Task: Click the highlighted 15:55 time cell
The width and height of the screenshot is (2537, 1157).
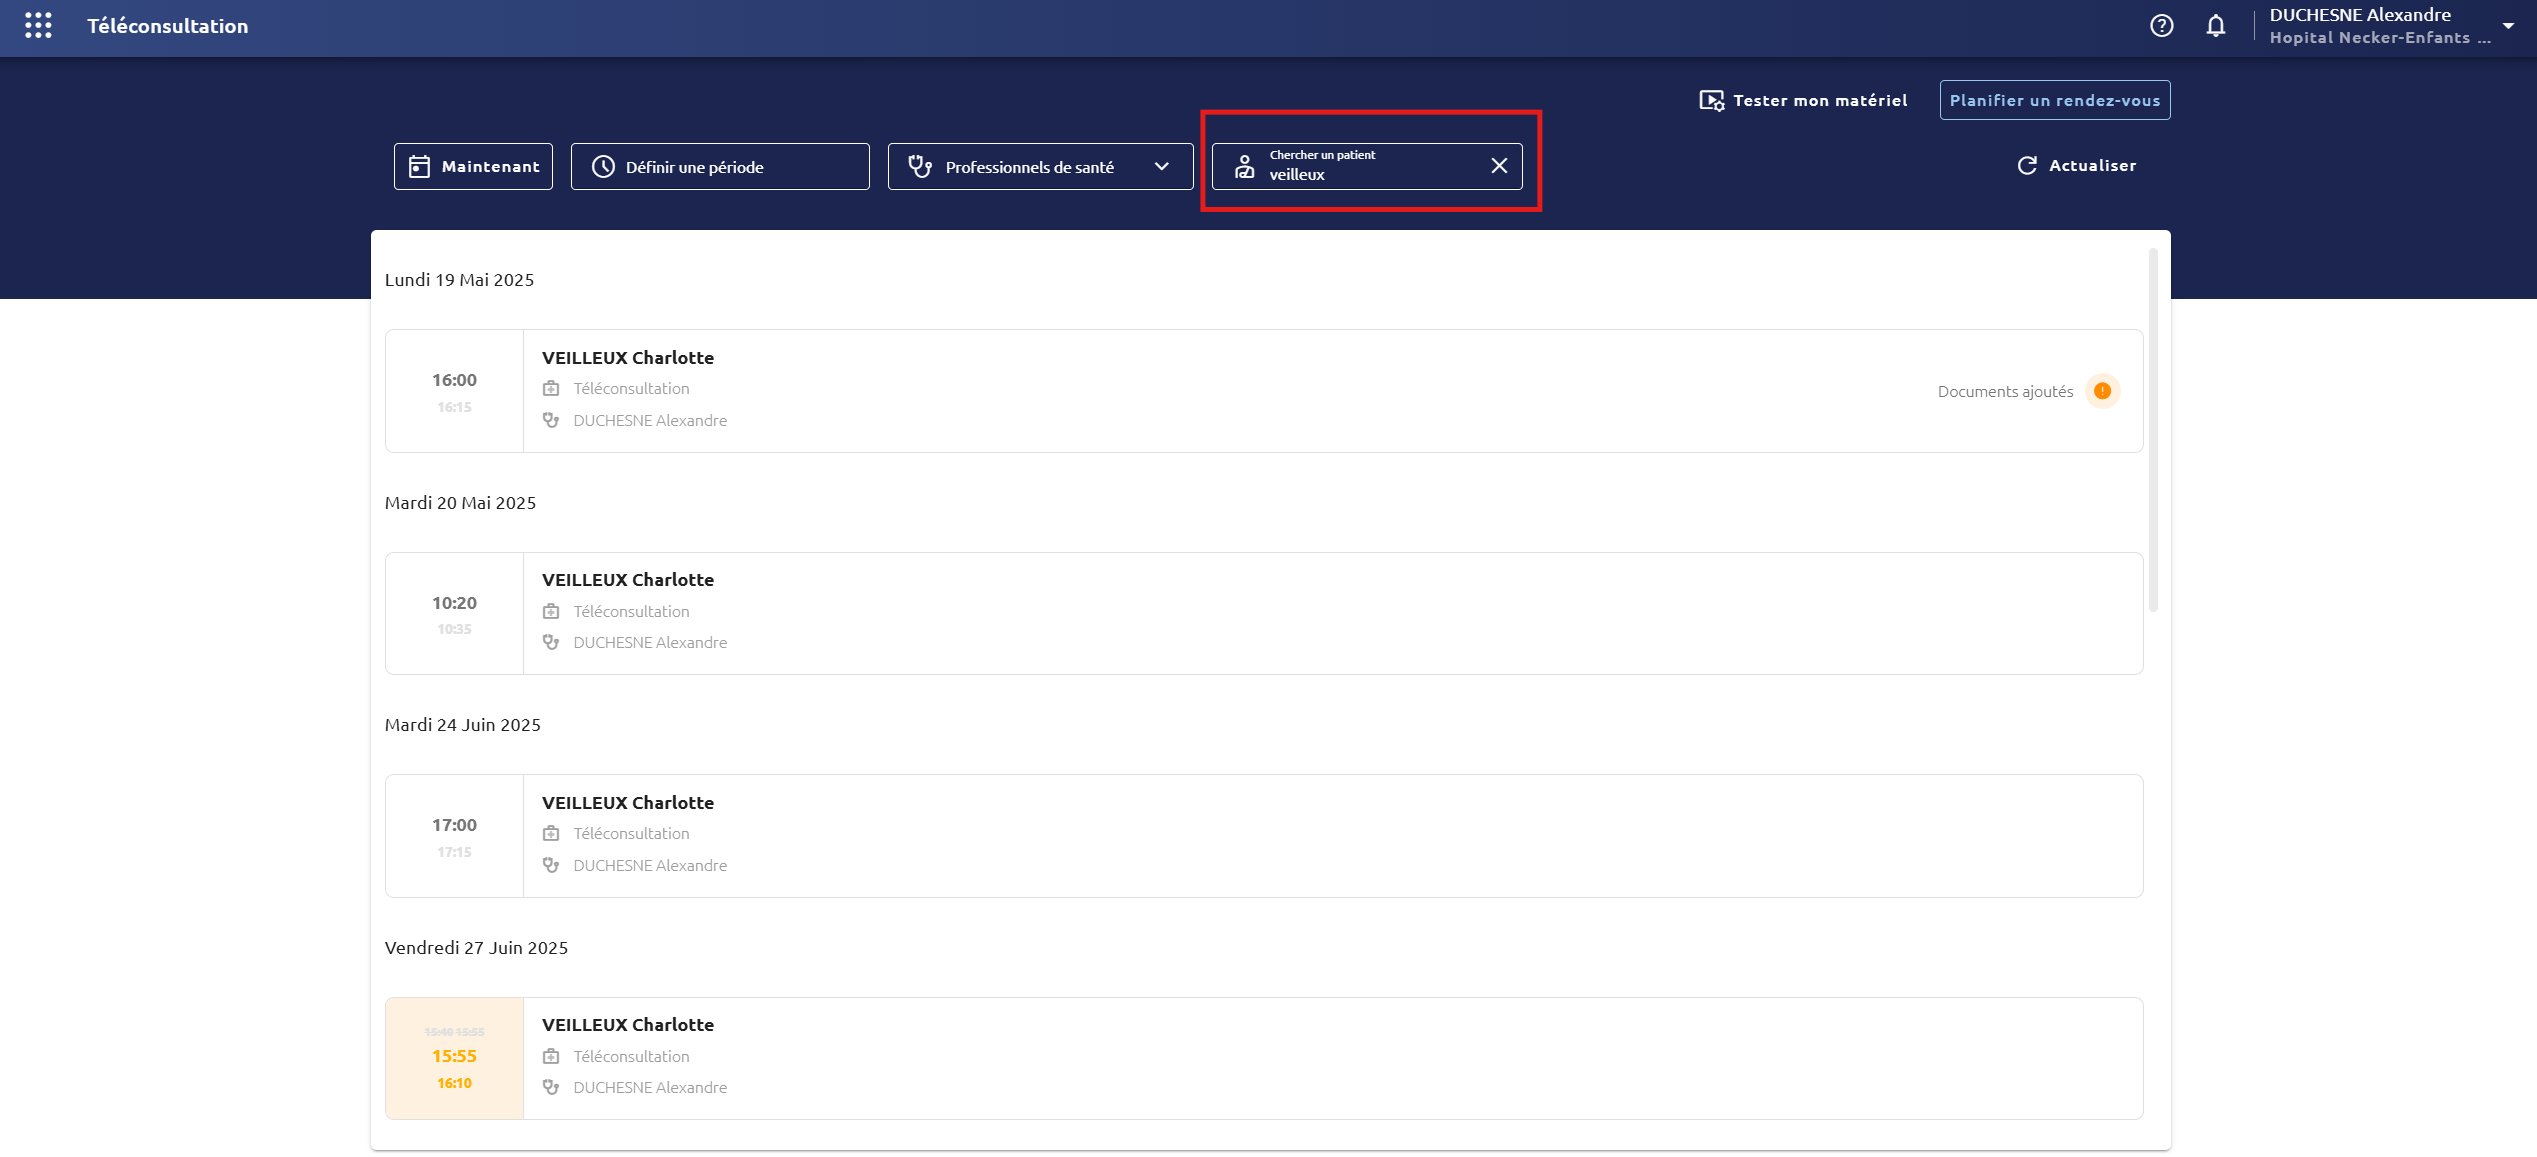Action: point(454,1058)
